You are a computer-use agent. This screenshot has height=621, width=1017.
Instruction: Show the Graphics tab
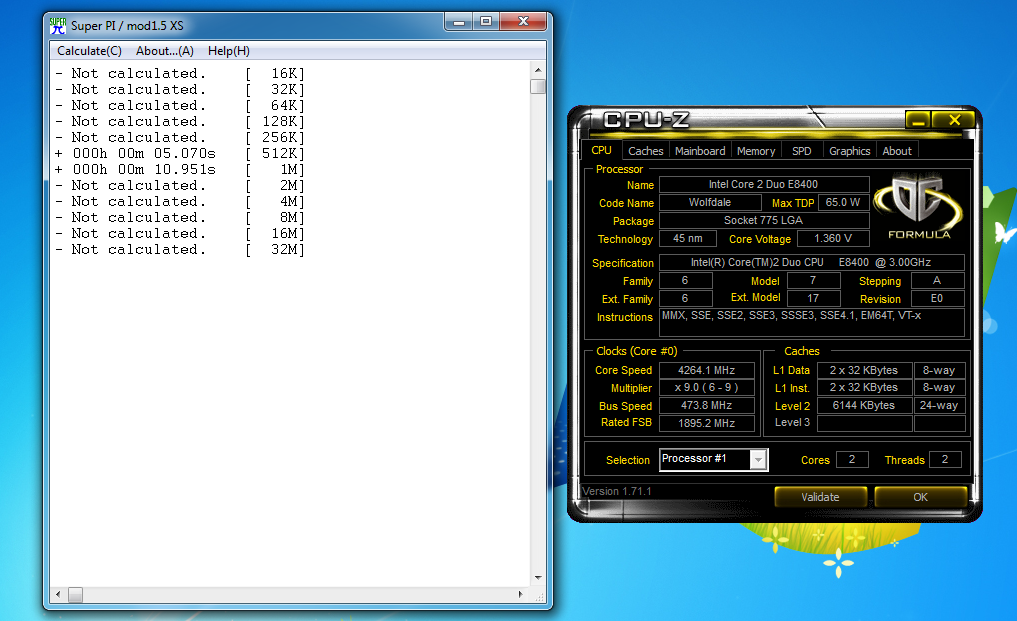(849, 151)
